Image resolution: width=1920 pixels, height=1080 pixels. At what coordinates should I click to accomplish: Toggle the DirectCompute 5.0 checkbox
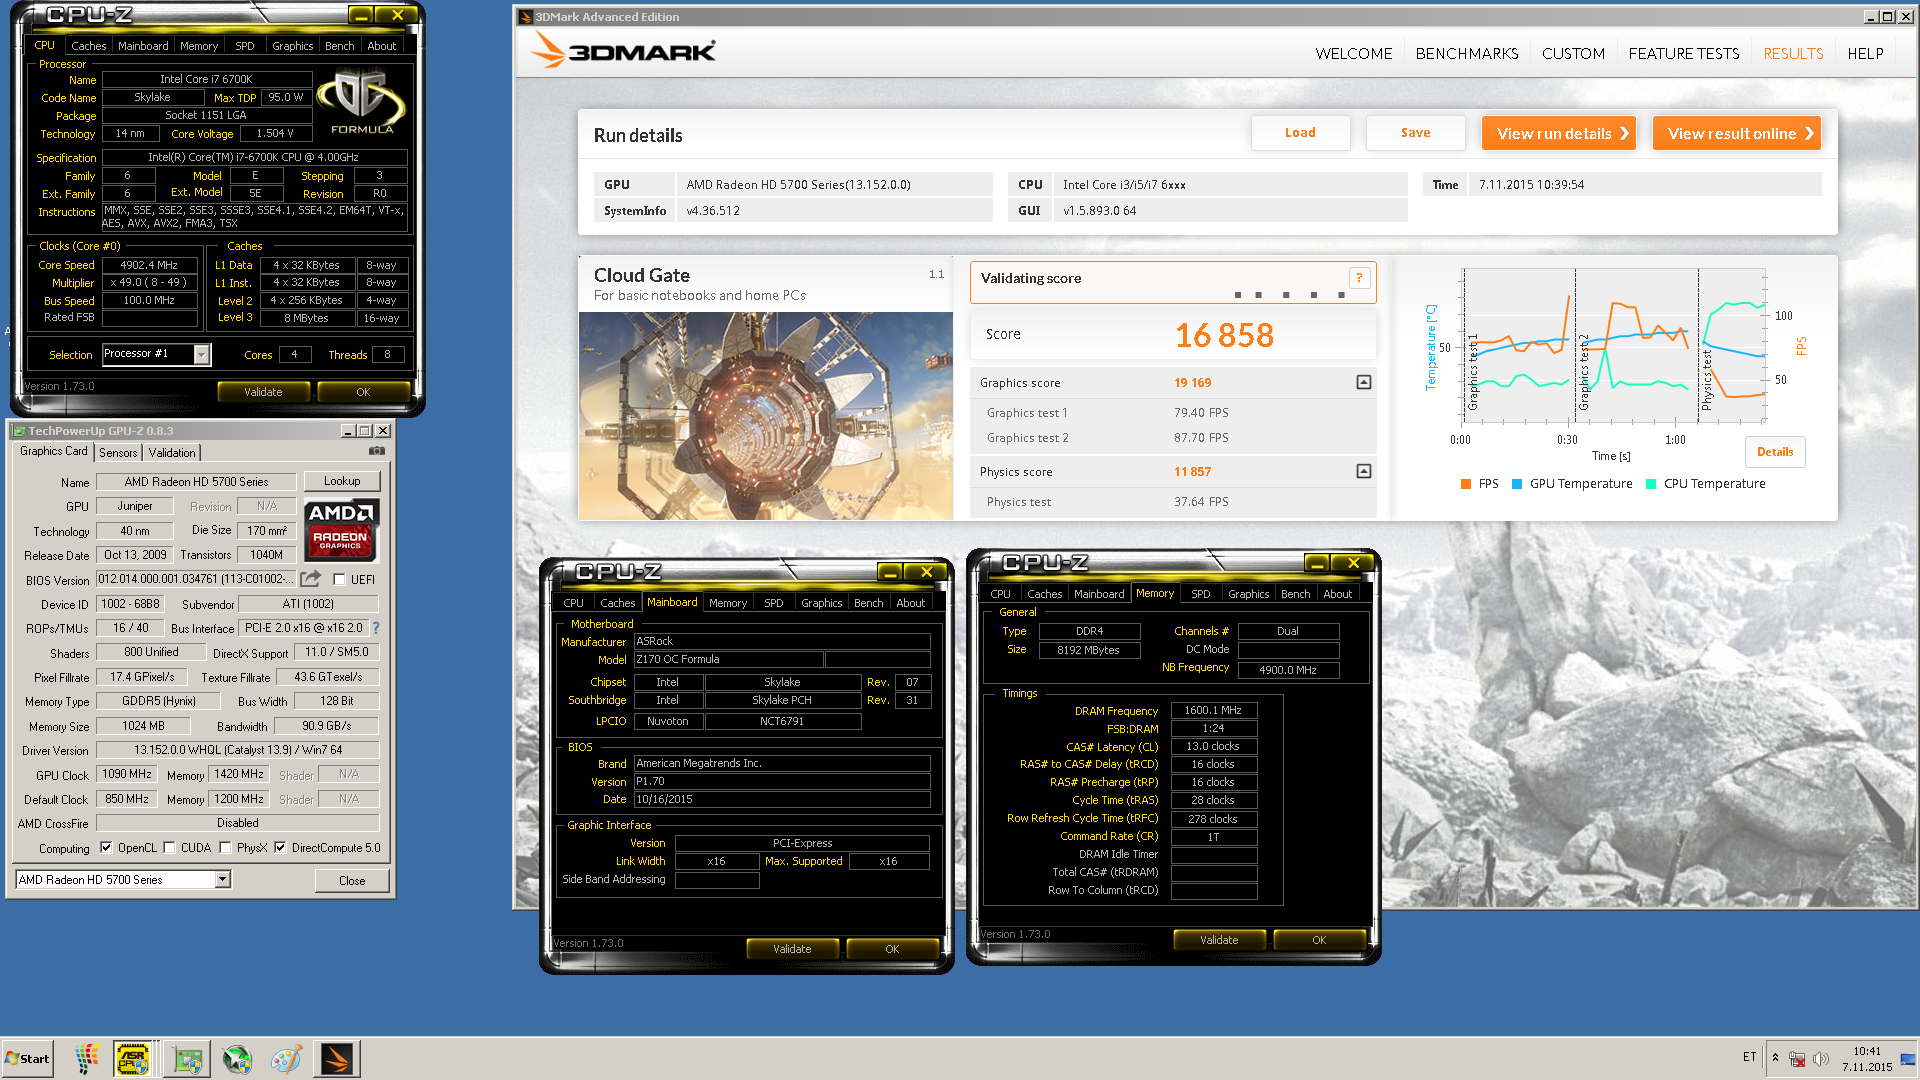pos(280,847)
